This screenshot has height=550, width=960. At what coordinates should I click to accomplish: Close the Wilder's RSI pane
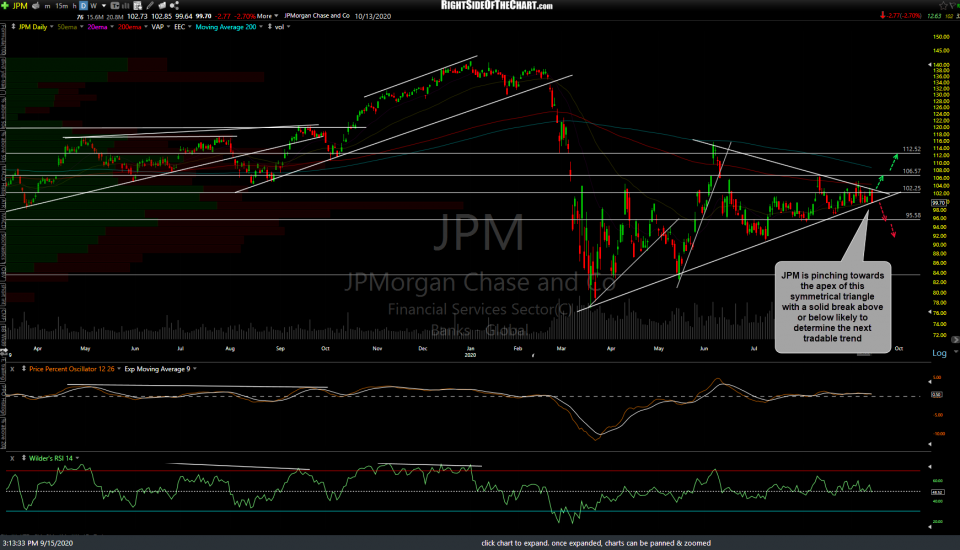click(12, 458)
